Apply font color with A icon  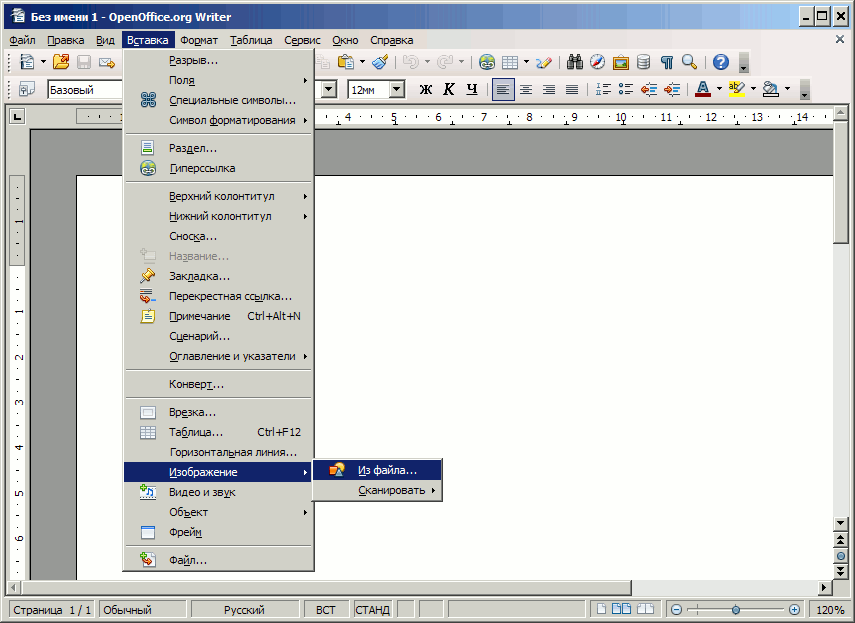point(703,89)
